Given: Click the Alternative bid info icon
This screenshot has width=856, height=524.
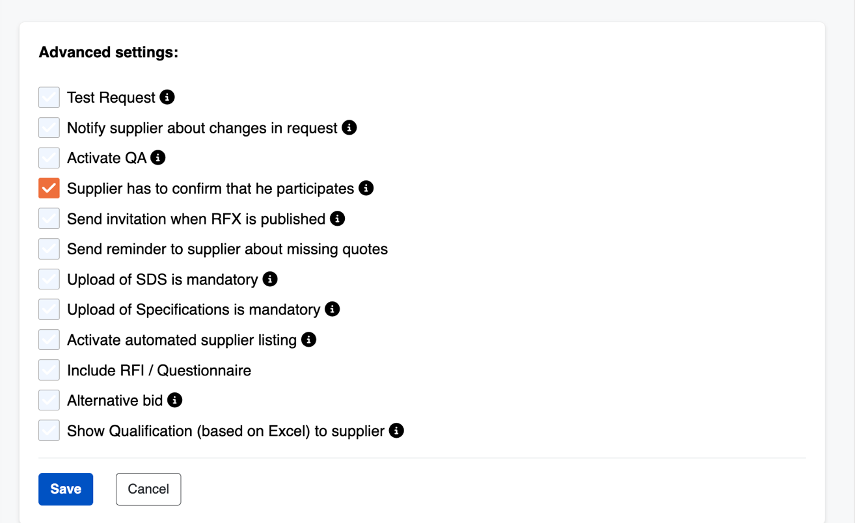Looking at the screenshot, I should pos(175,400).
